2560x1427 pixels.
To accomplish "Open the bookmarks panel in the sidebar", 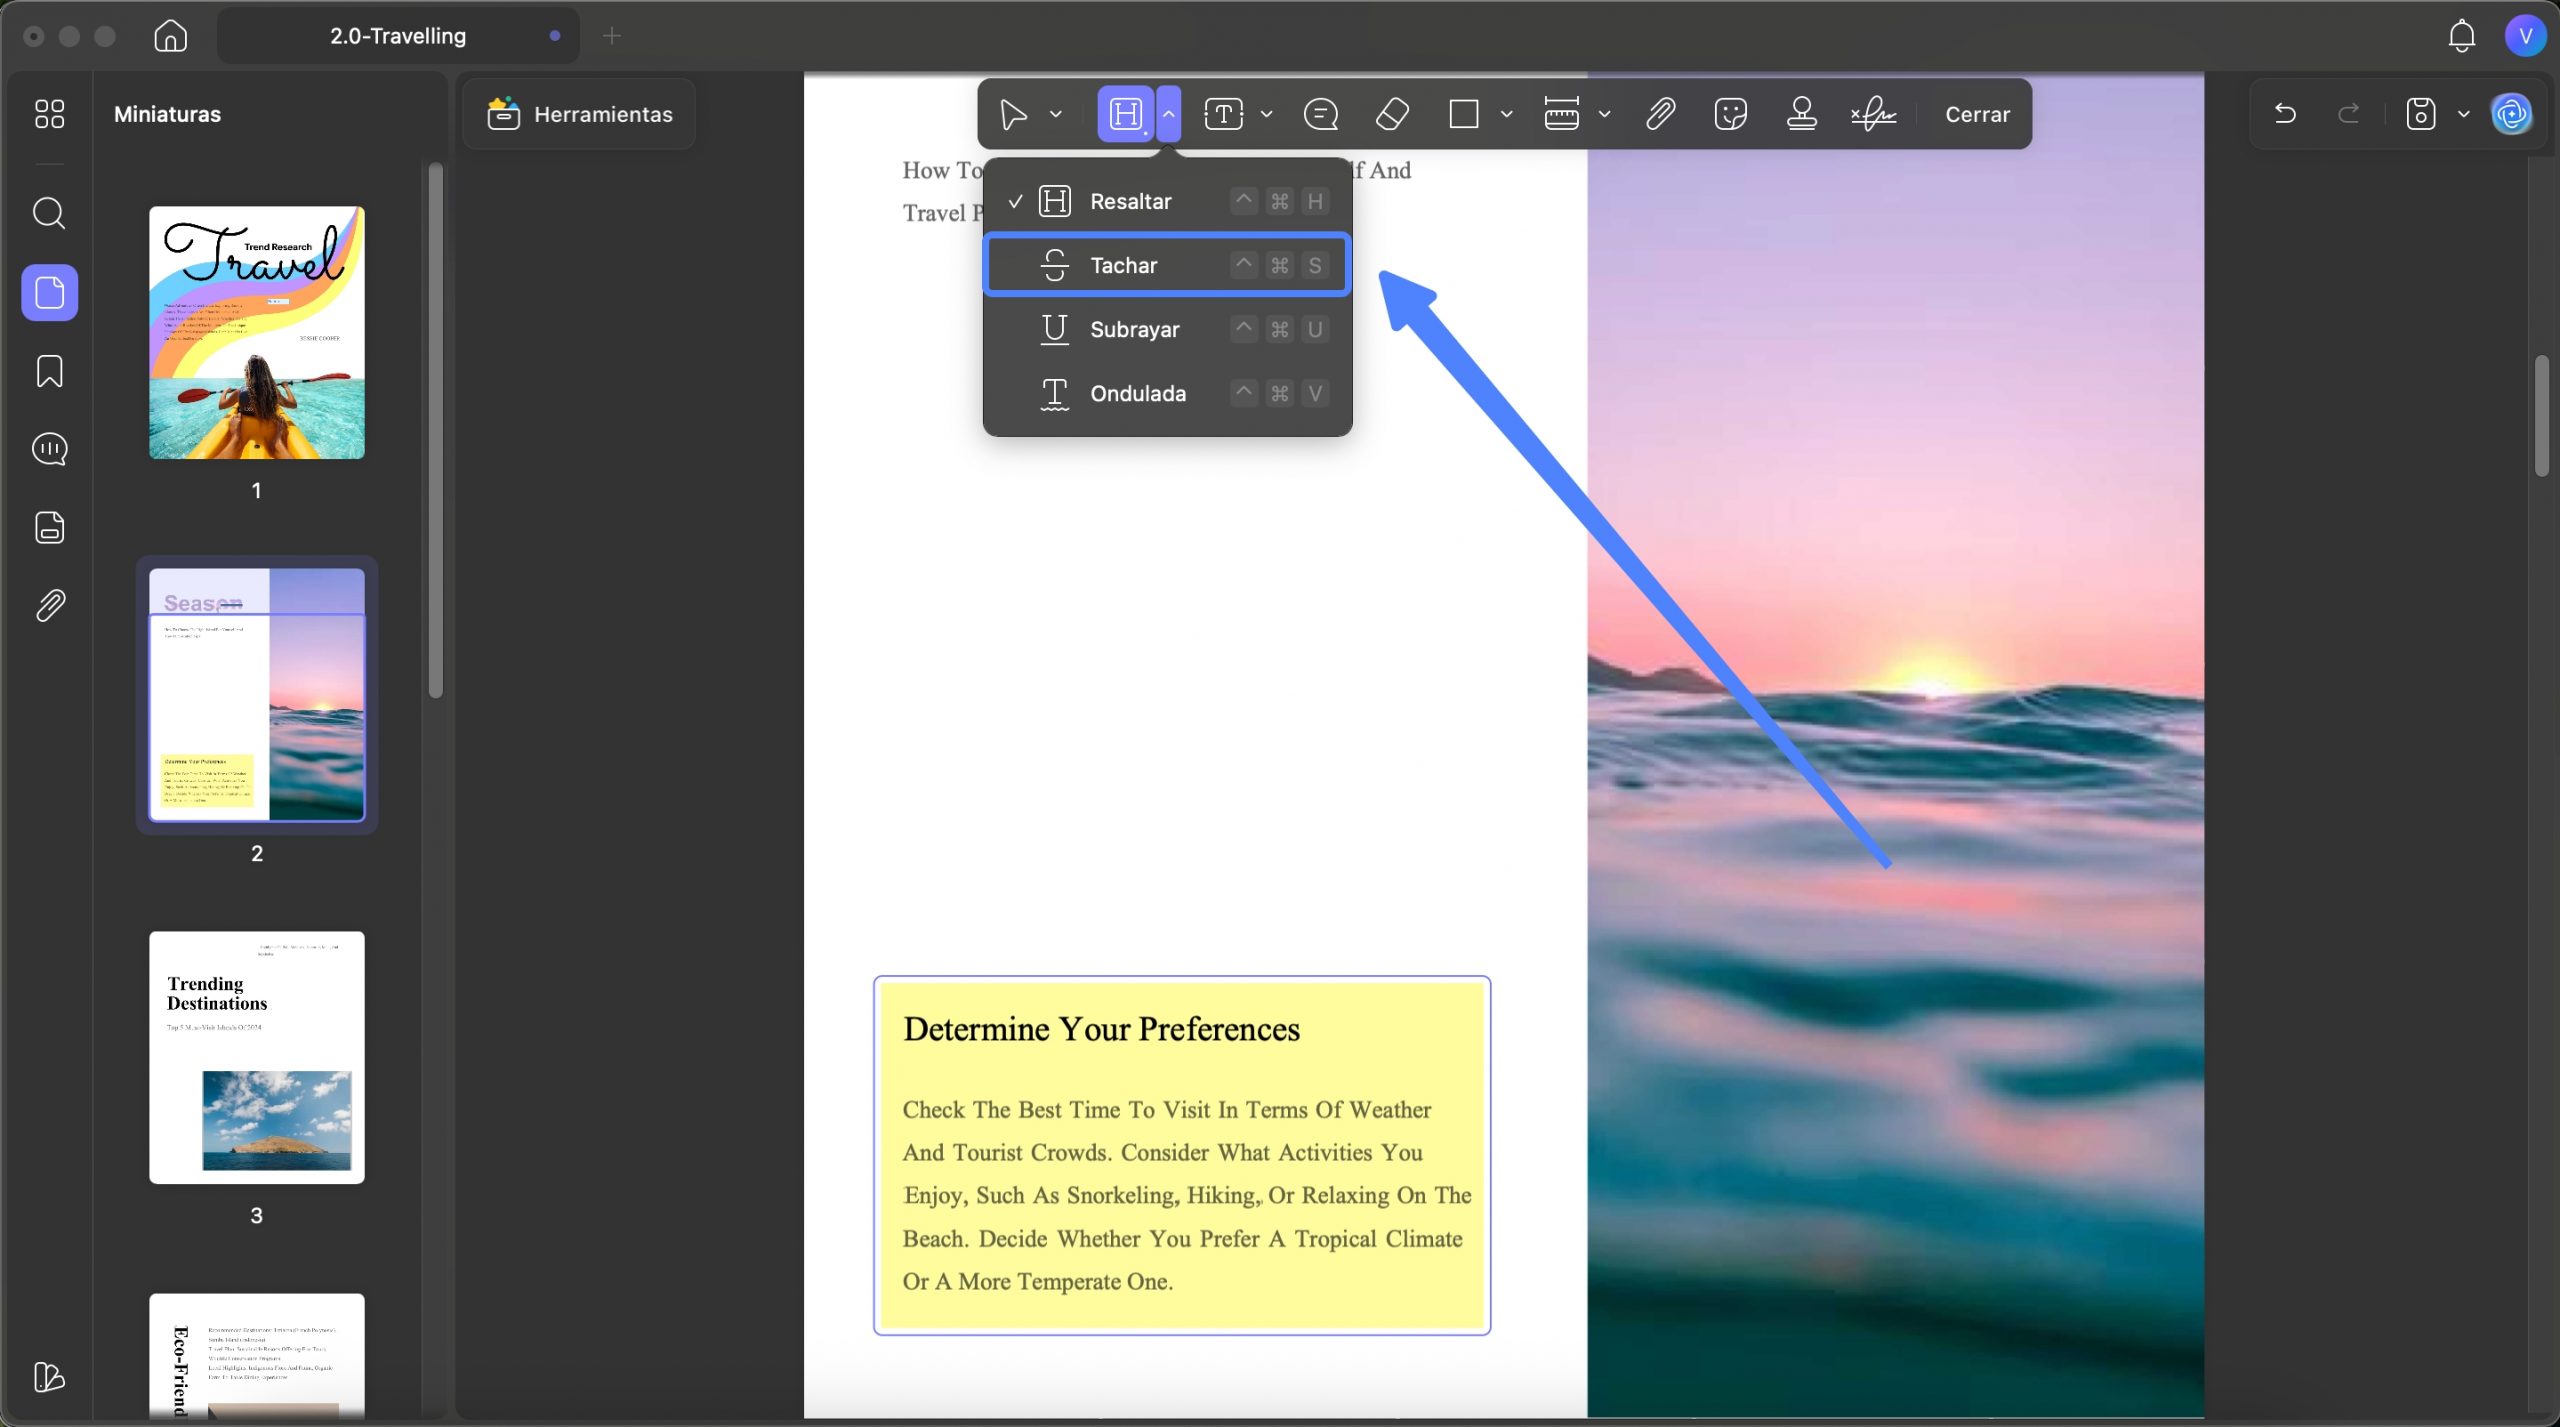I will 49,371.
